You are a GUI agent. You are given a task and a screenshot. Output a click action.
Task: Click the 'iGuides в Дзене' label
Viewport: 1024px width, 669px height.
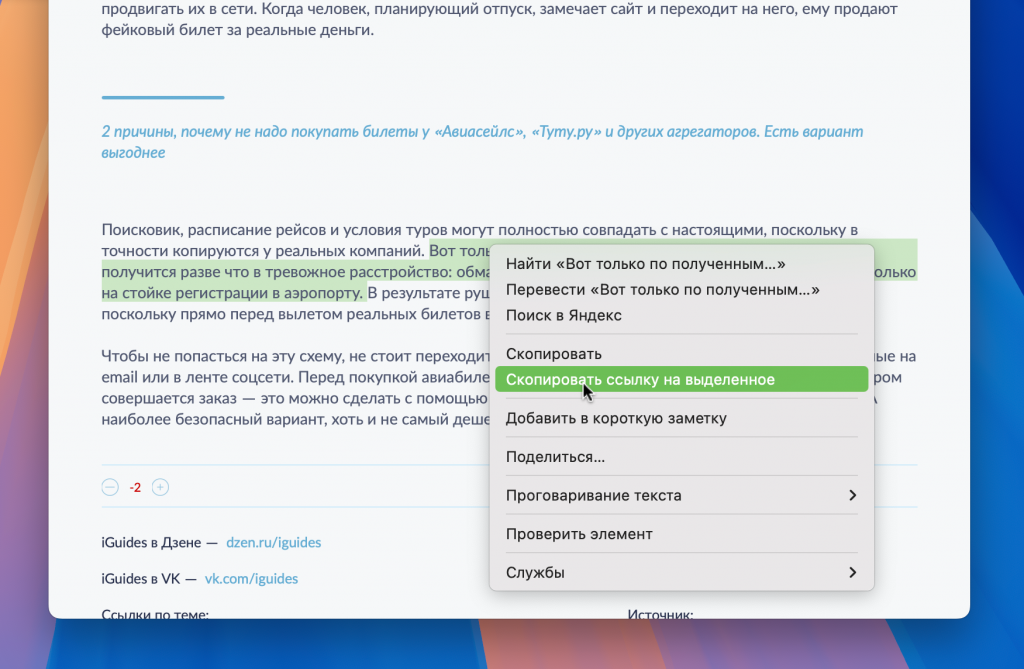coord(151,542)
